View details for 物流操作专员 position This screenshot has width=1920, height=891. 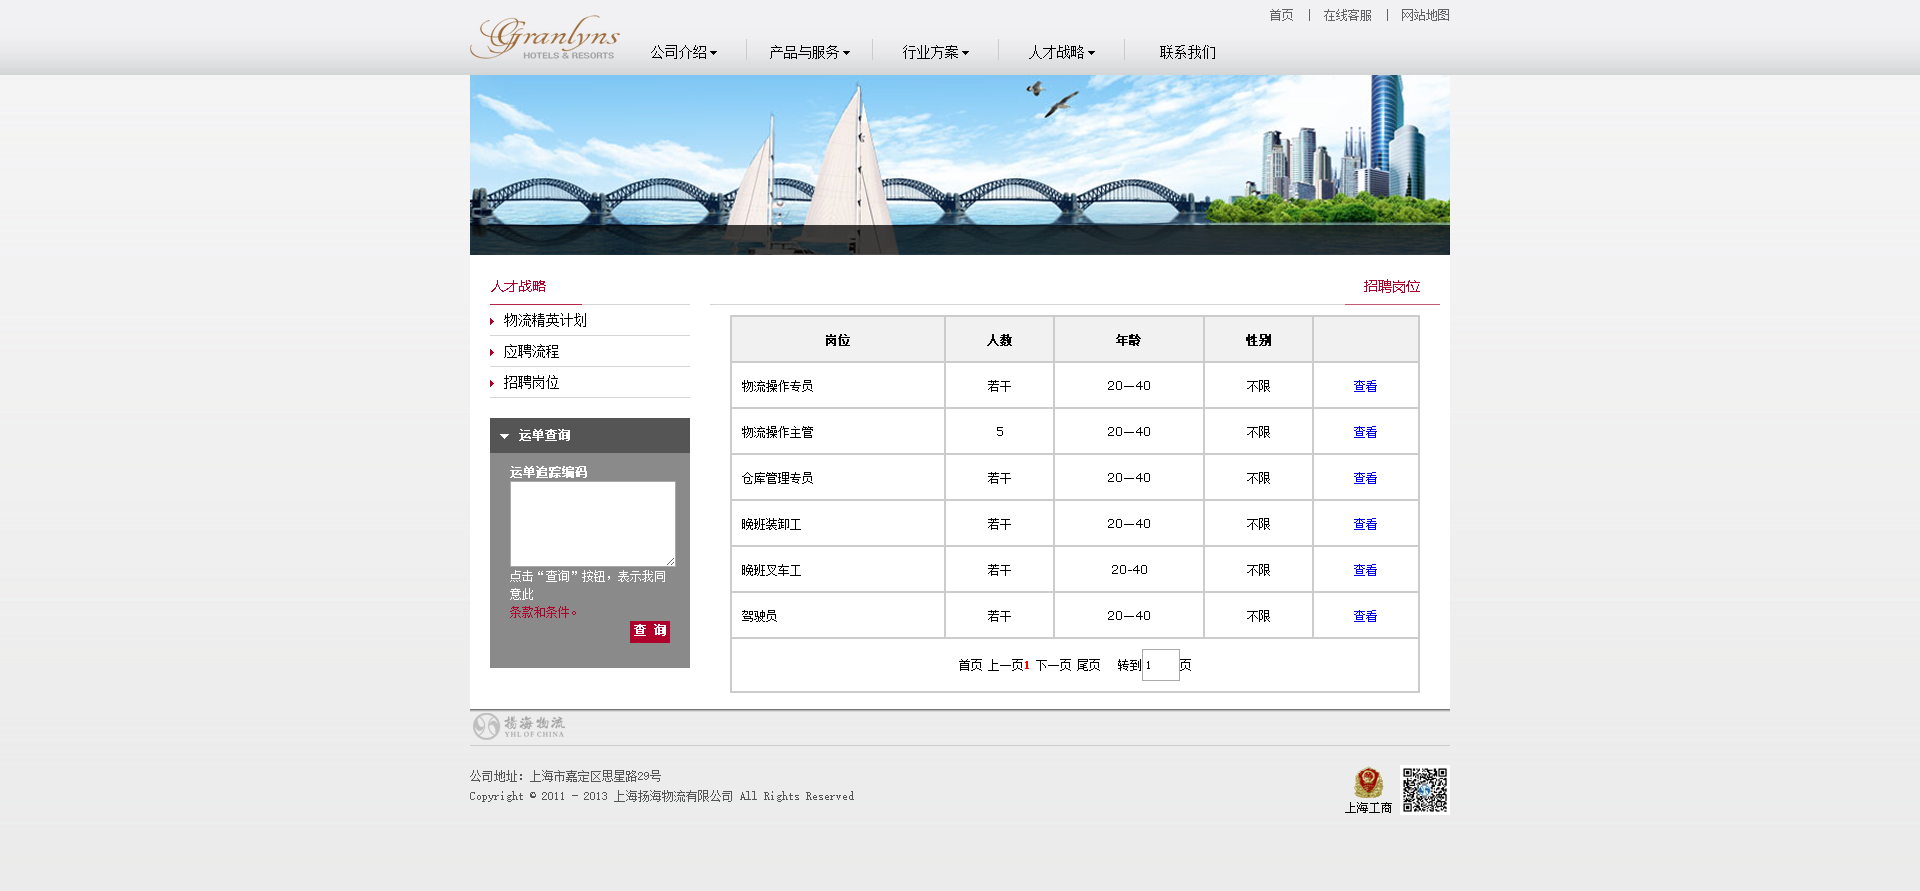(1365, 386)
